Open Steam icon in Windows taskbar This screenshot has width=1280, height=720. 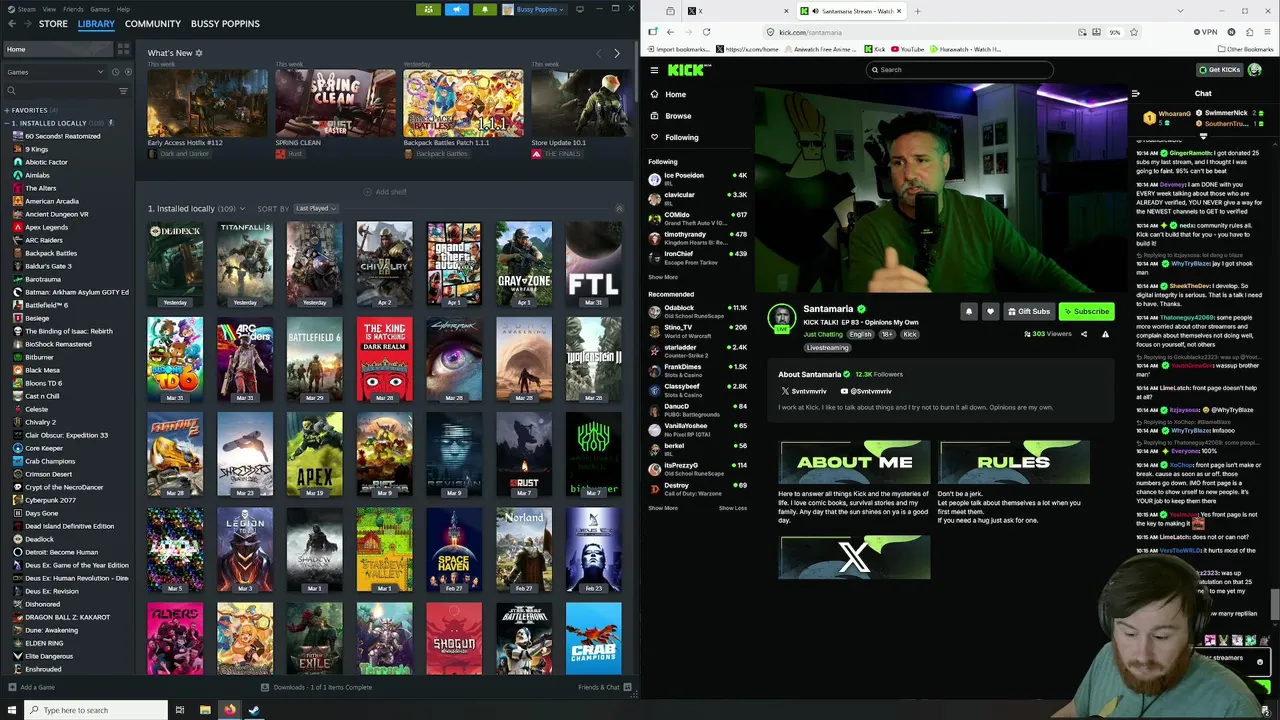(x=253, y=710)
